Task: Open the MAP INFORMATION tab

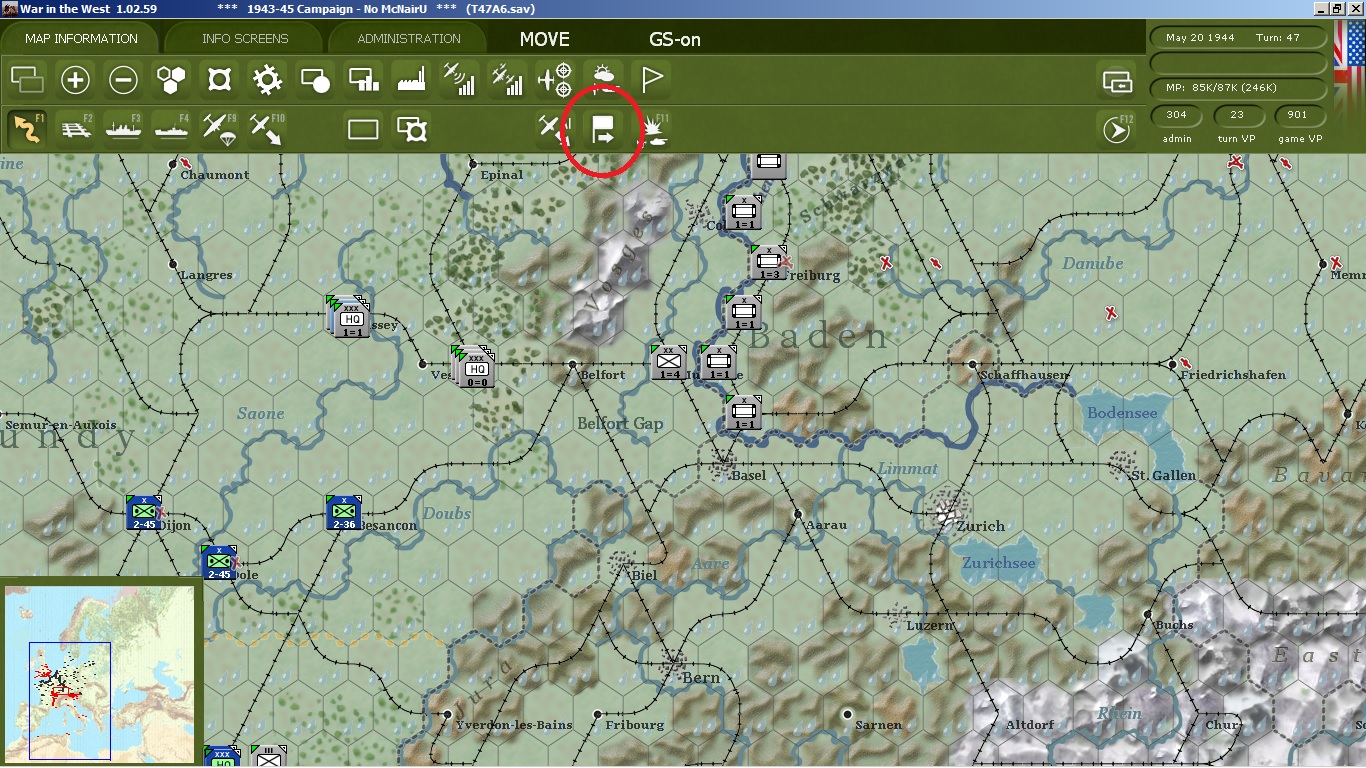Action: coord(81,39)
